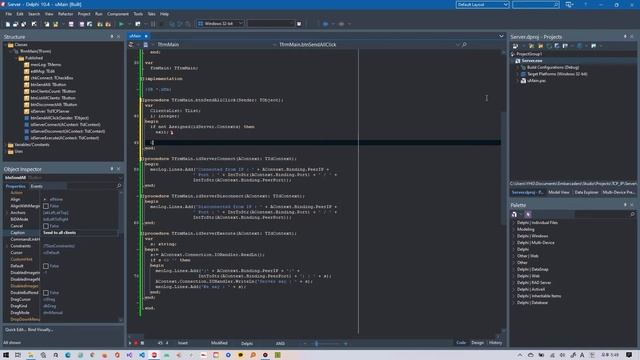Select Server.exe project node
The width and height of the screenshot is (640, 360).
[532, 61]
